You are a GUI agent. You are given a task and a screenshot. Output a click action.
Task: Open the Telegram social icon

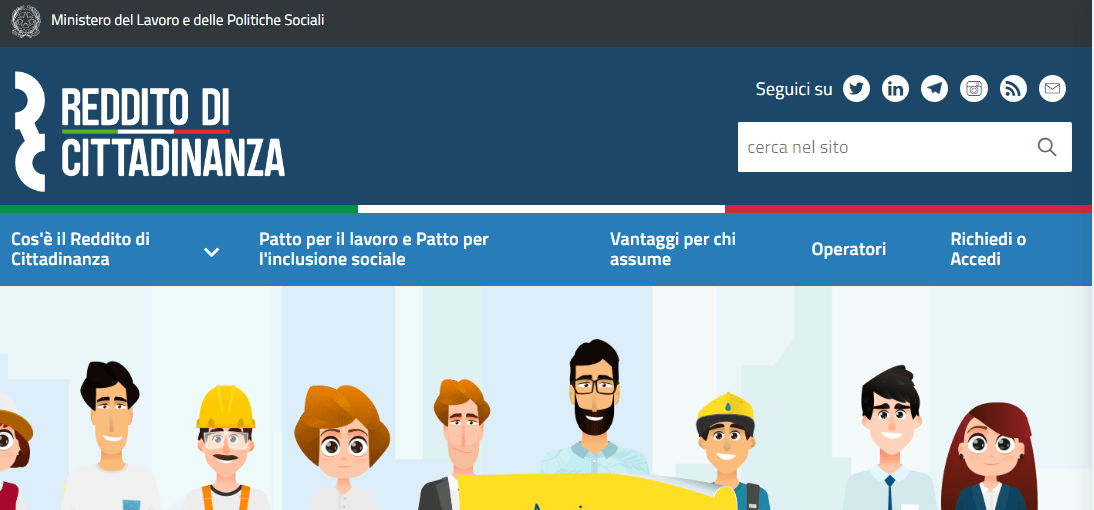[934, 89]
